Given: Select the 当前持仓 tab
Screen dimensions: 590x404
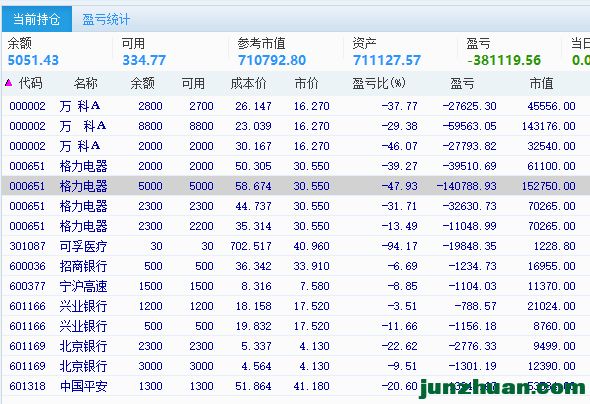Looking at the screenshot, I should 36,19.
